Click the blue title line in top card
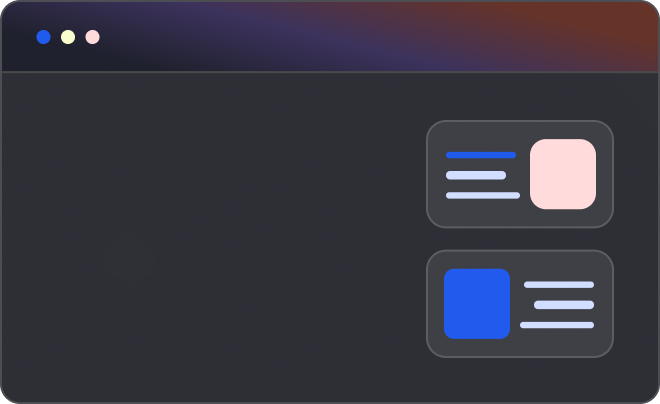This screenshot has height=404, width=660. pyautogui.click(x=481, y=155)
